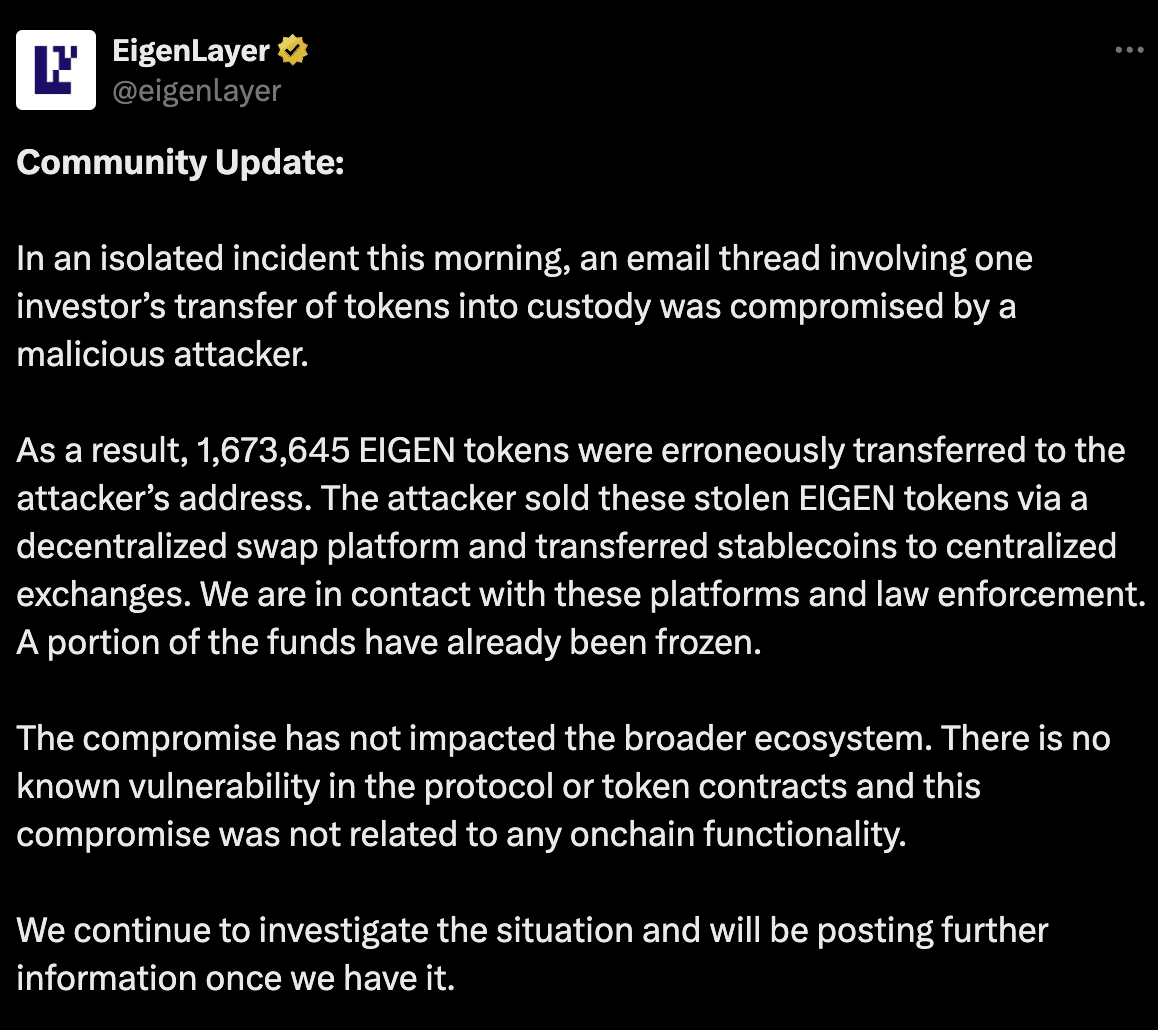The height and width of the screenshot is (1030, 1158).
Task: Click the EigenLayer display name
Action: click(191, 51)
